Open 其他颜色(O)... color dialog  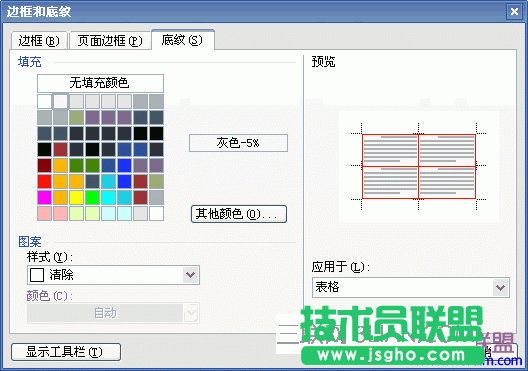click(x=239, y=214)
